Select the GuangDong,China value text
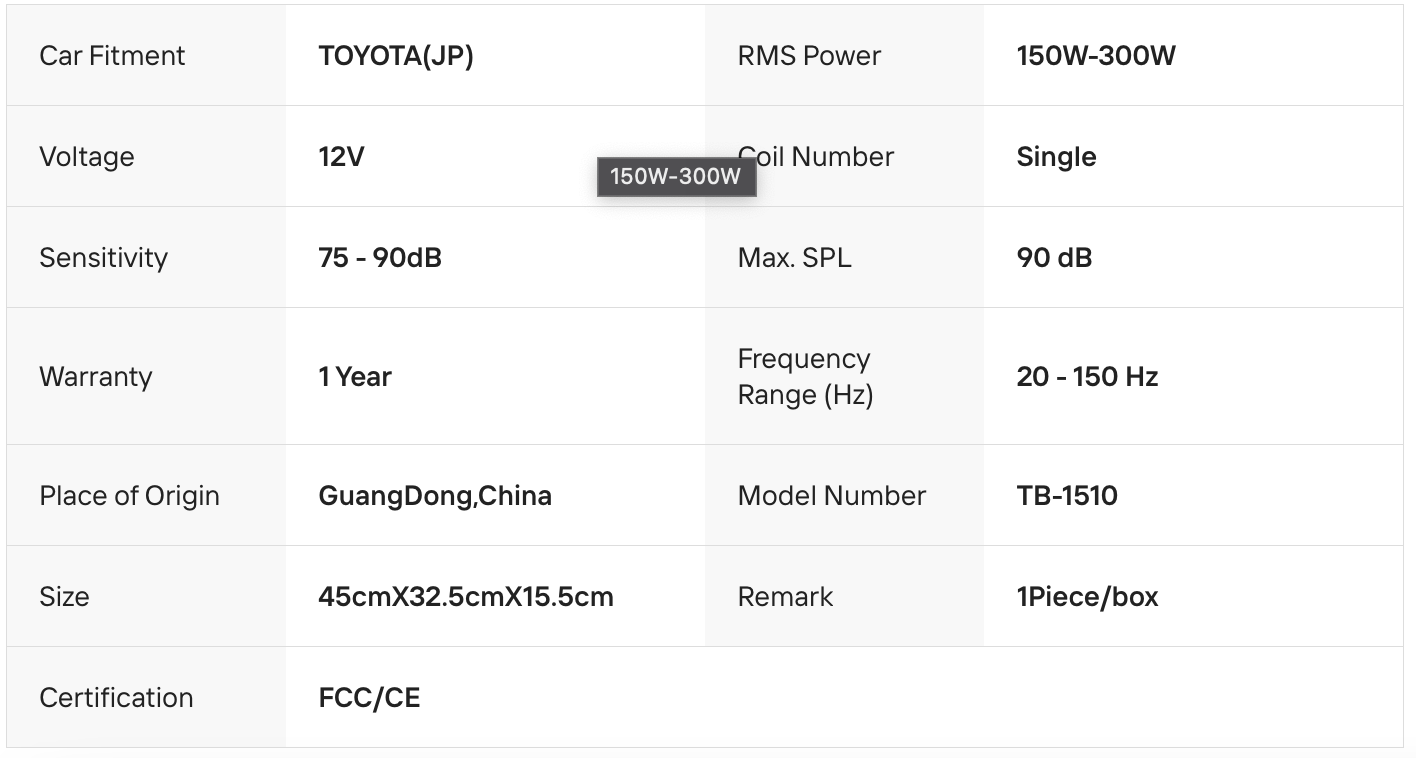The height and width of the screenshot is (758, 1416). click(435, 496)
